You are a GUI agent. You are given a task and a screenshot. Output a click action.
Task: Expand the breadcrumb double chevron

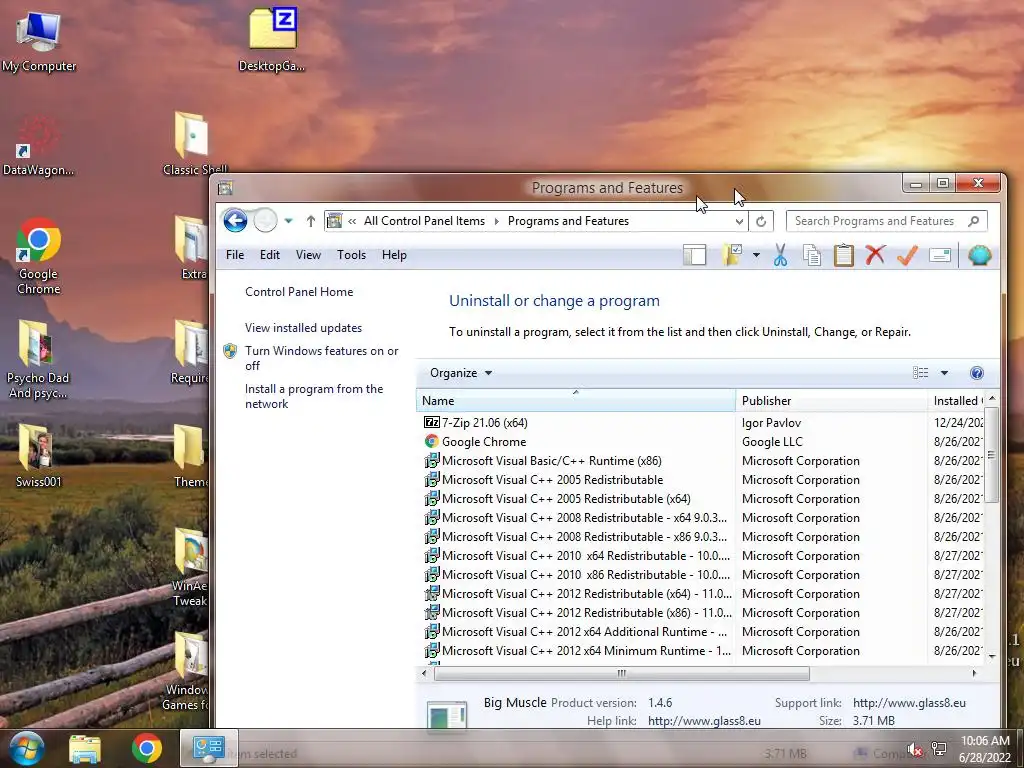click(352, 221)
